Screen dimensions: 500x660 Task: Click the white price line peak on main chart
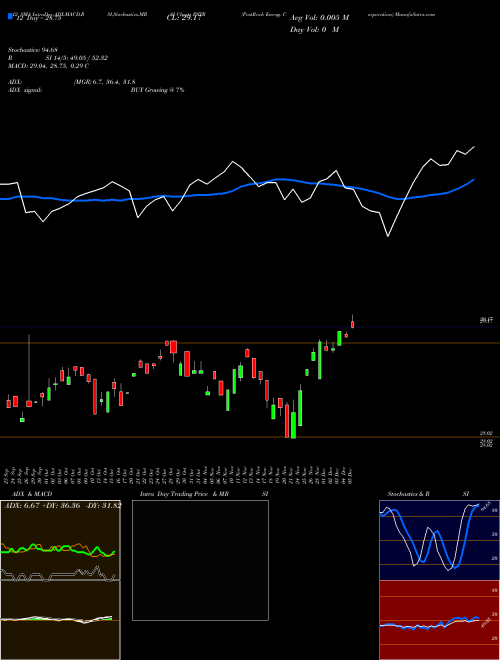[x=474, y=147]
